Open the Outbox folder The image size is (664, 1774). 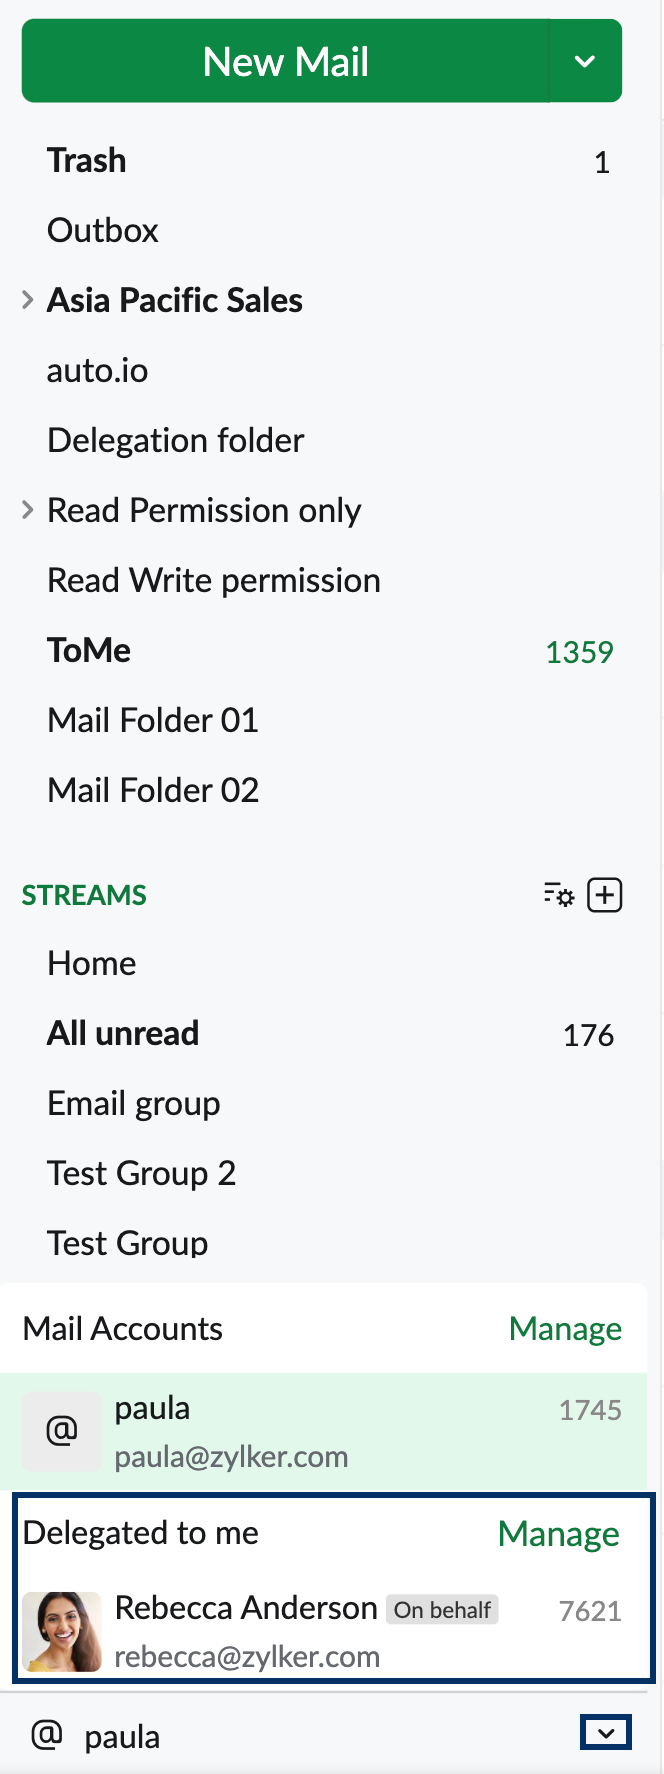click(x=103, y=231)
